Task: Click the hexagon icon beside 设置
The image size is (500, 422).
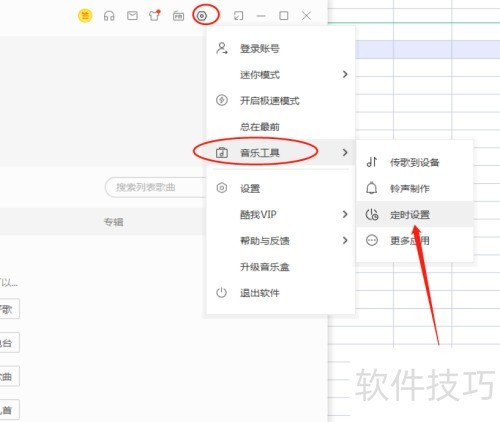Action: point(222,188)
